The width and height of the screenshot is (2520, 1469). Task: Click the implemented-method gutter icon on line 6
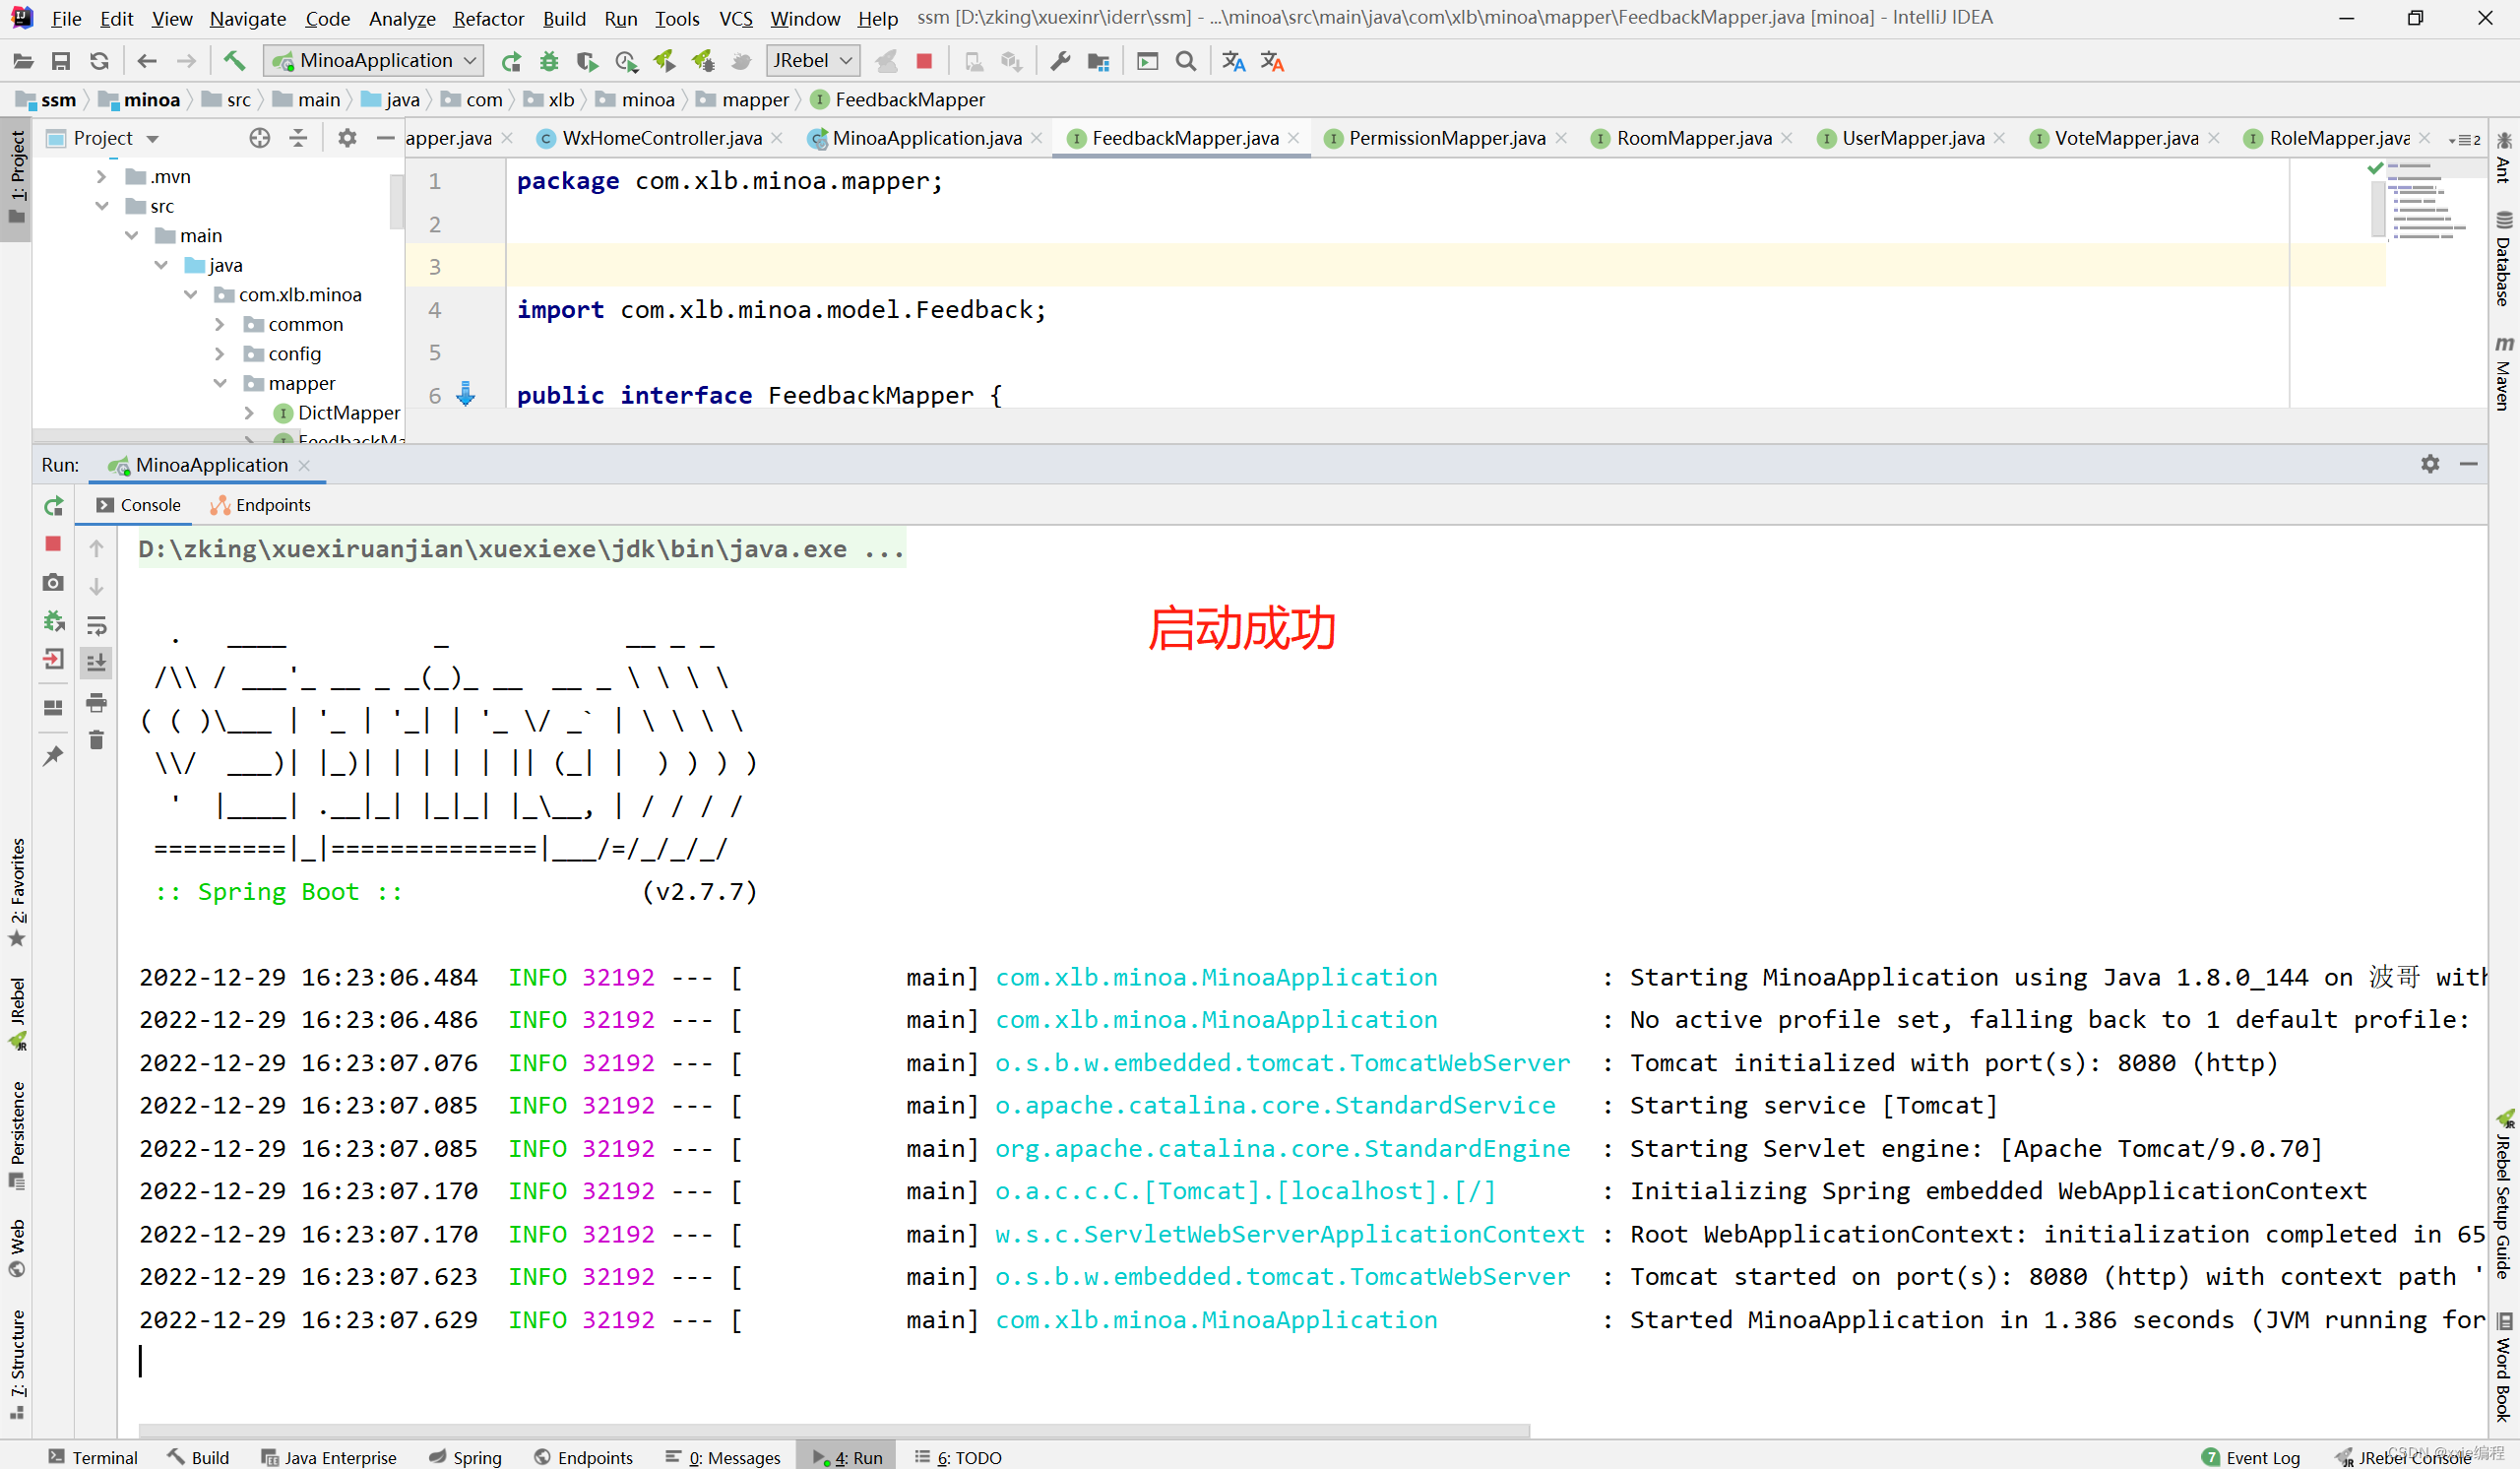point(466,394)
